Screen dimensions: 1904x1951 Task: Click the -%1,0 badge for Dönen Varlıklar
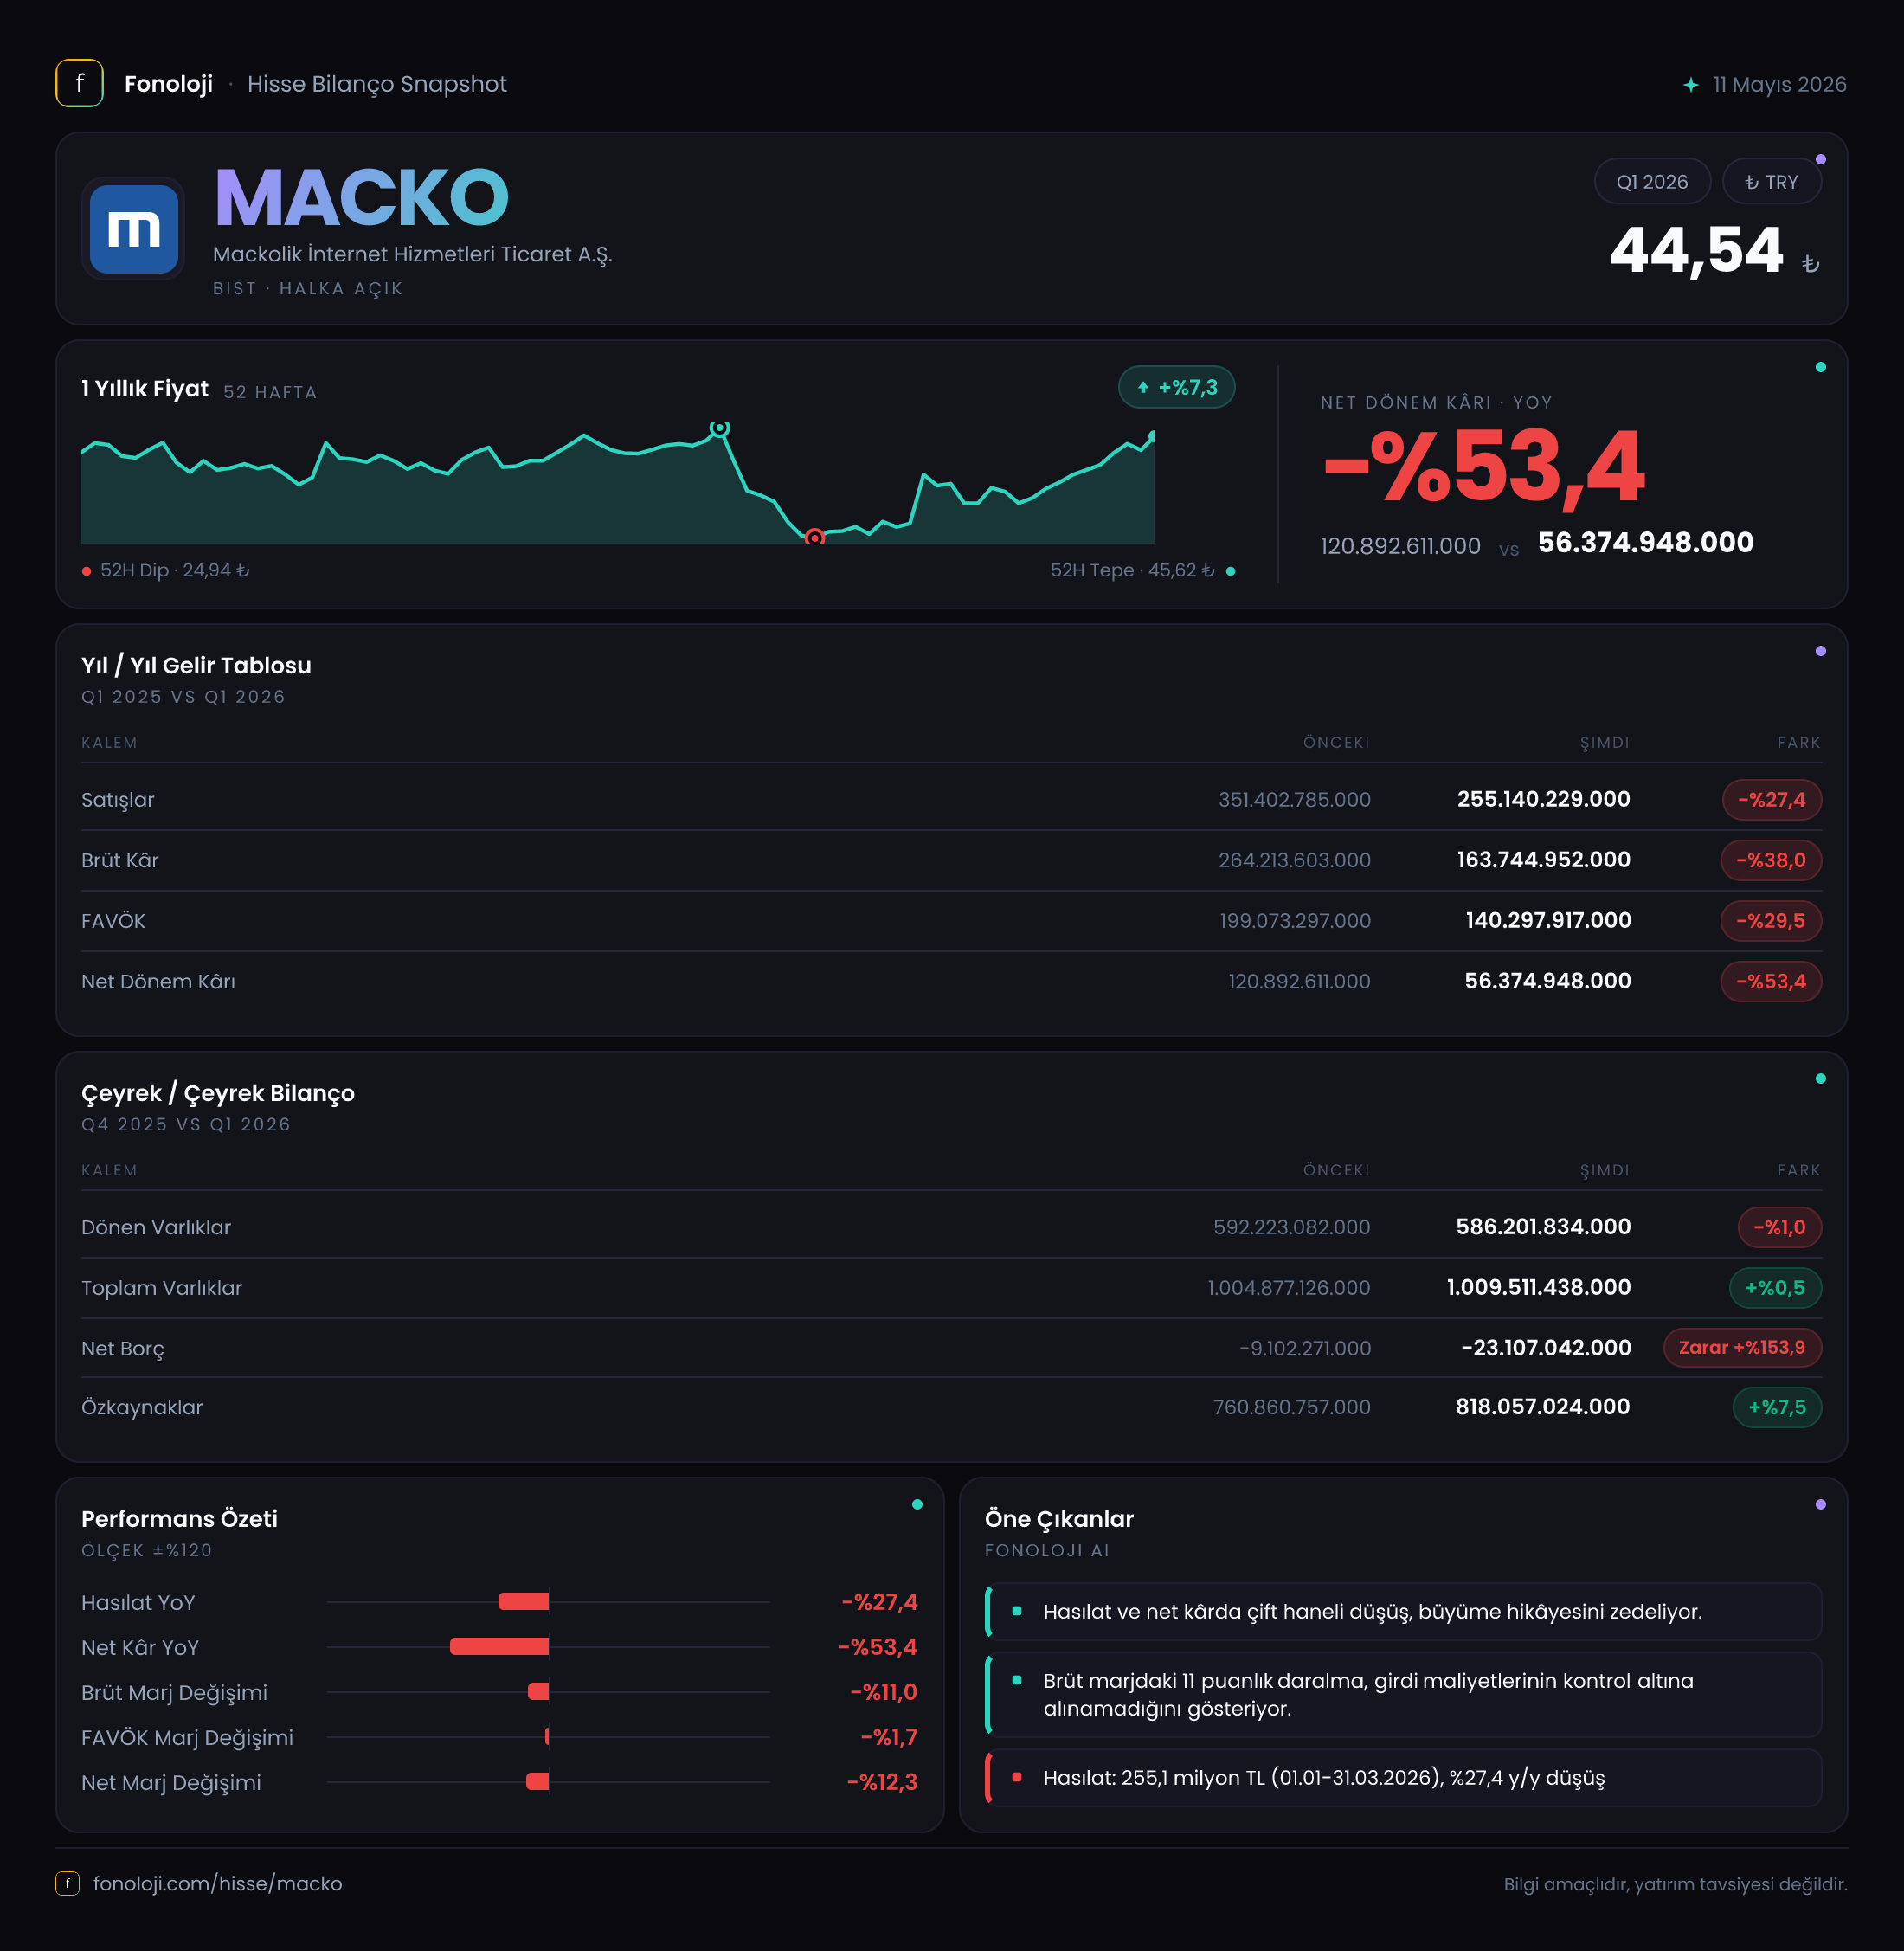1779,1227
